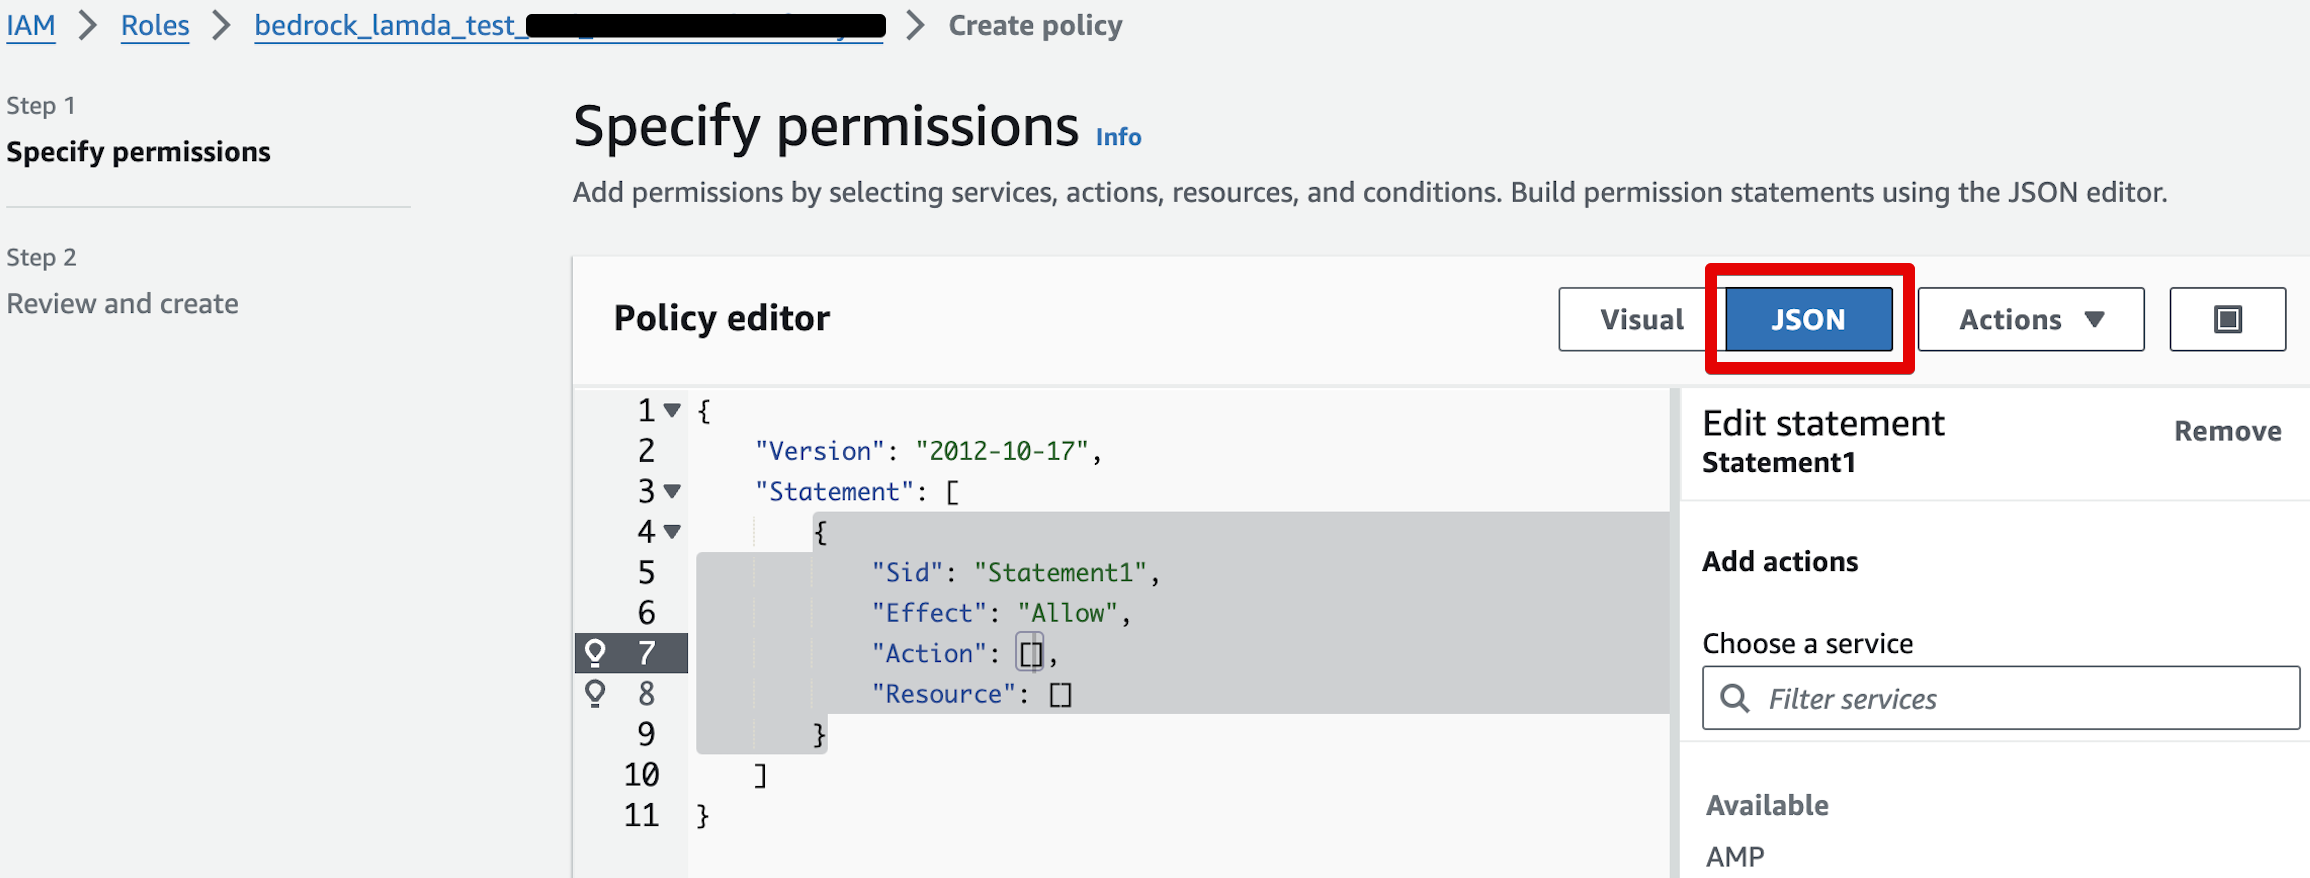Click the "2012-10-17" version value
Viewport: 2310px width, 878px height.
click(x=1002, y=451)
